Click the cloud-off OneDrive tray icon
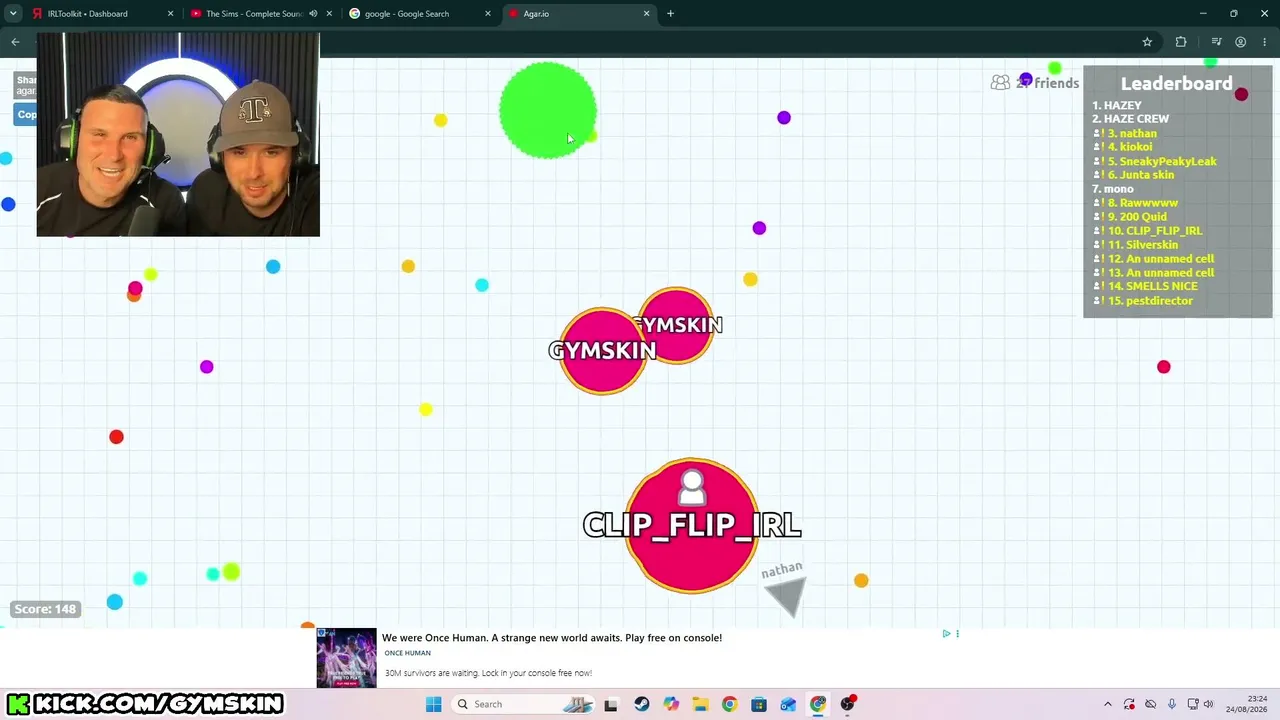Image resolution: width=1280 pixels, height=720 pixels. [1150, 704]
